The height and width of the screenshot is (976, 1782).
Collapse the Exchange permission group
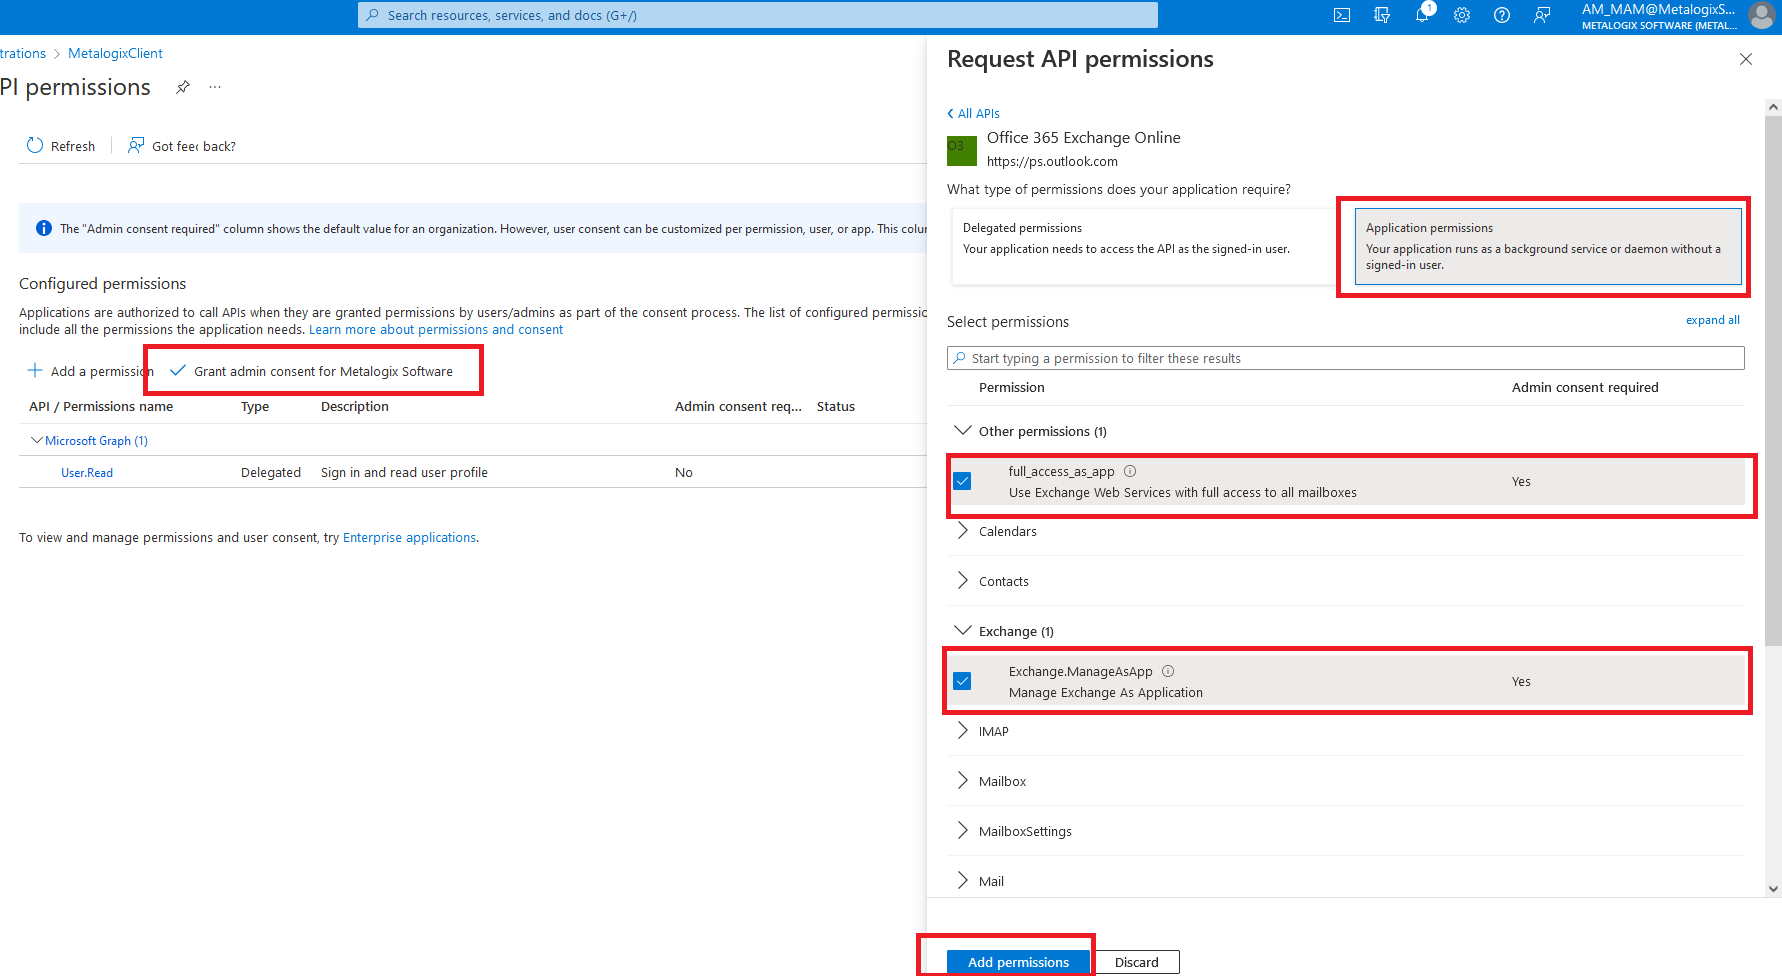coord(963,631)
